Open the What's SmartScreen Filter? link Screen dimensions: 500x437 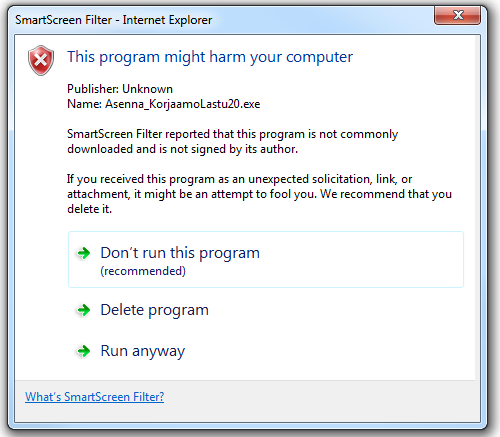pos(95,397)
